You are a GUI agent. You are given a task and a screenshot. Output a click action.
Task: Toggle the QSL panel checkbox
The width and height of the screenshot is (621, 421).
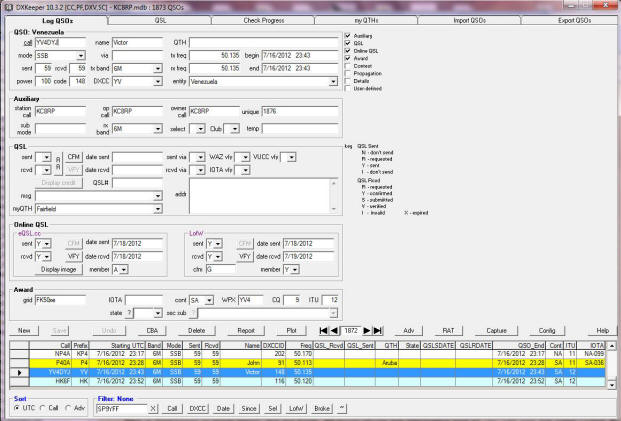(348, 43)
